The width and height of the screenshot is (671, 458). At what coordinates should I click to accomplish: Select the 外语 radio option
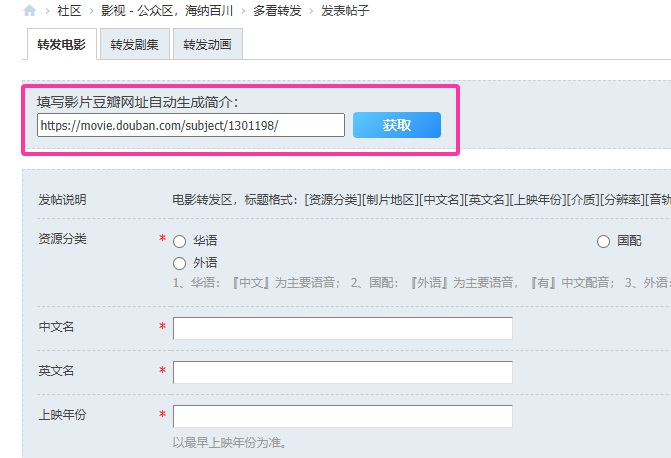(x=180, y=263)
